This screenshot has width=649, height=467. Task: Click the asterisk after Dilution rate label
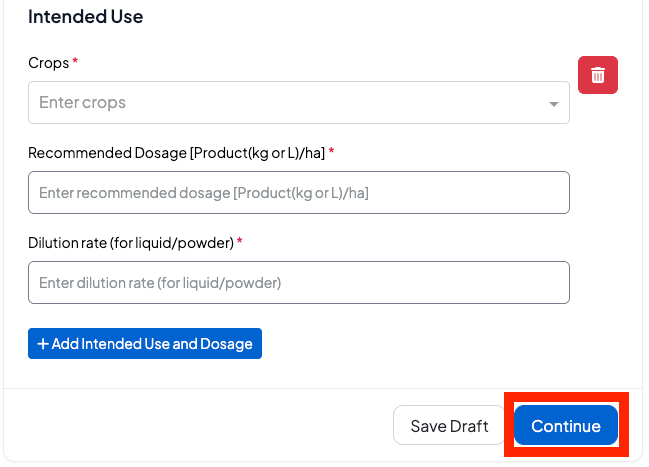pos(240,242)
